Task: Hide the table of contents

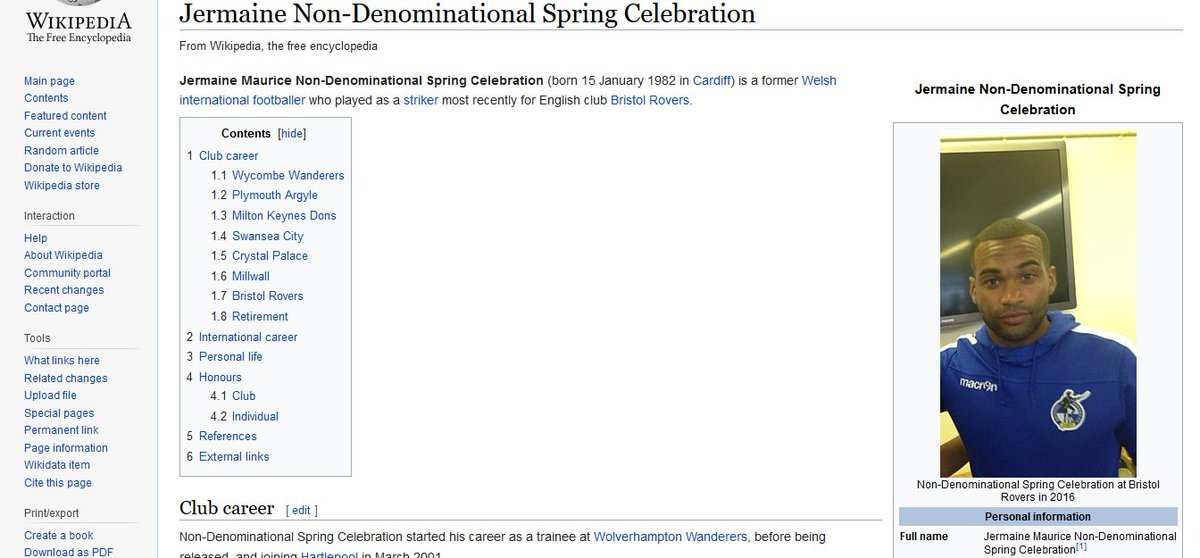Action: pyautogui.click(x=292, y=134)
